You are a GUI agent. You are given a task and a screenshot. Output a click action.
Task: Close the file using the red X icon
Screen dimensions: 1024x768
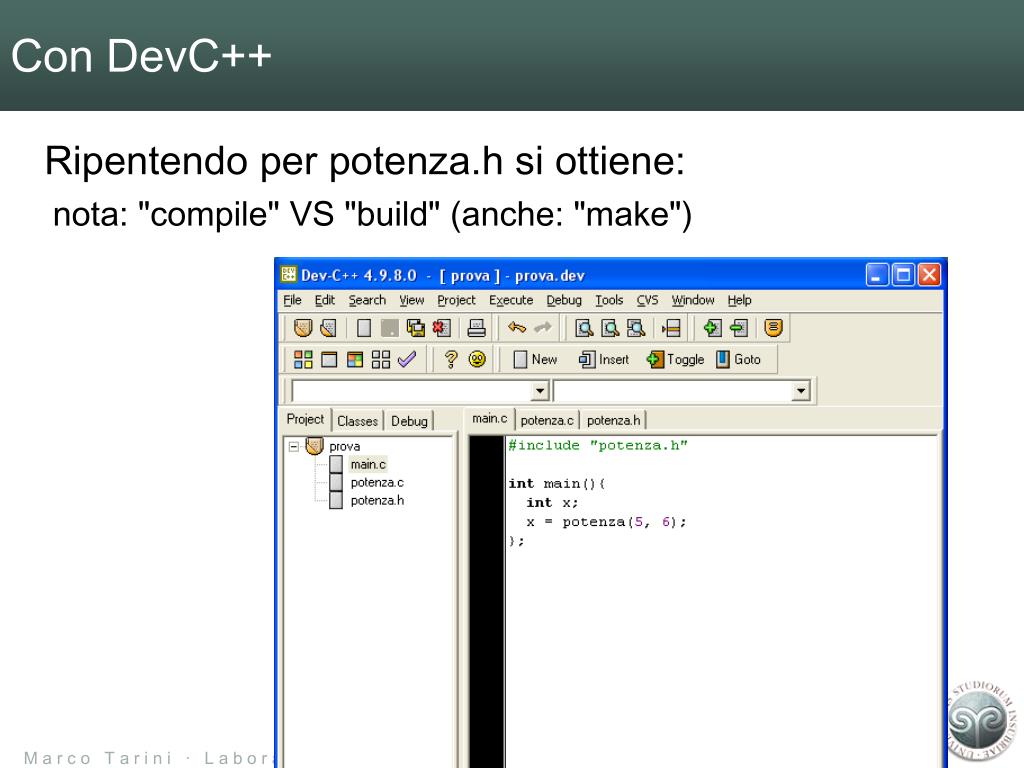tap(441, 328)
